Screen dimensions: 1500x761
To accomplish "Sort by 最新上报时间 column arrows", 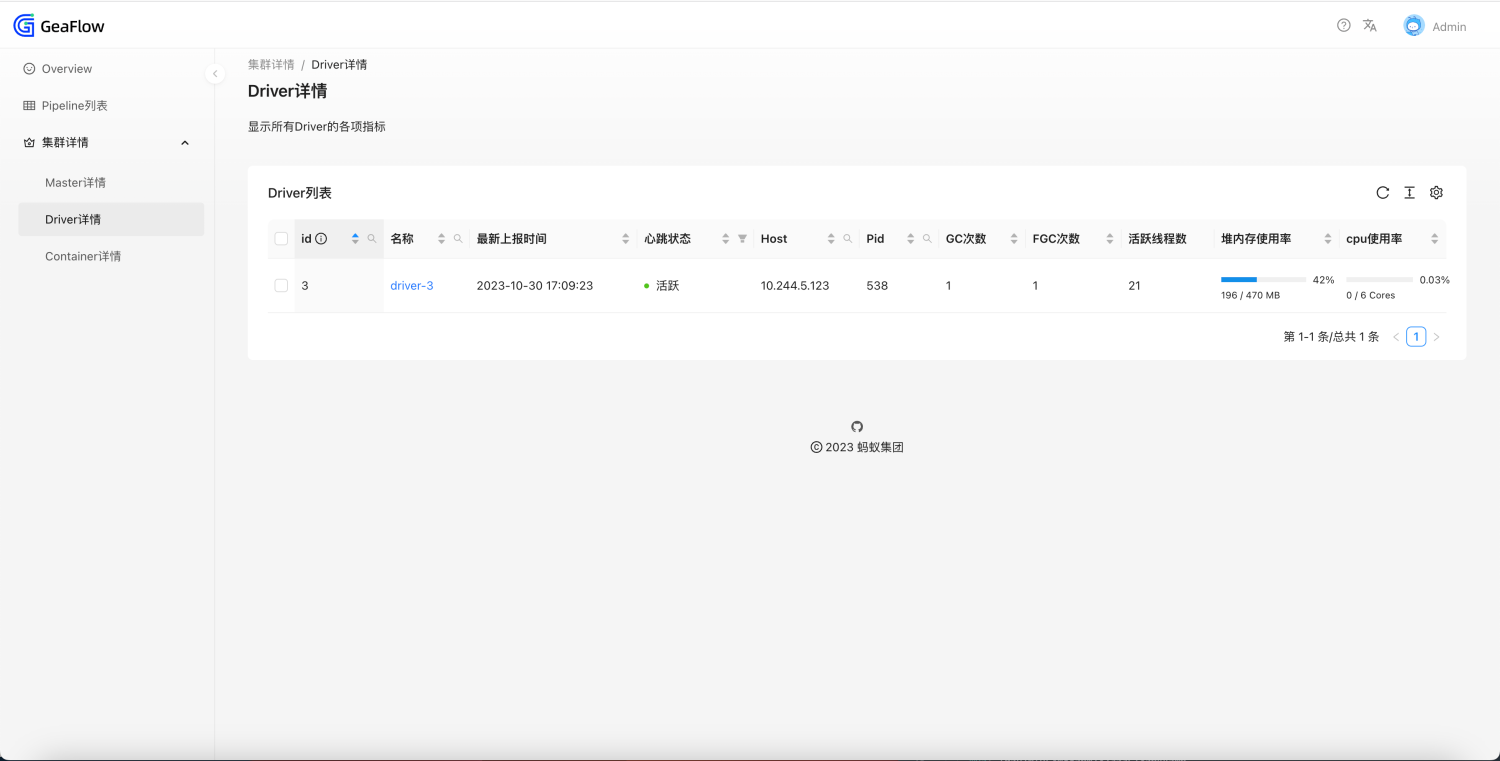I will pyautogui.click(x=626, y=239).
